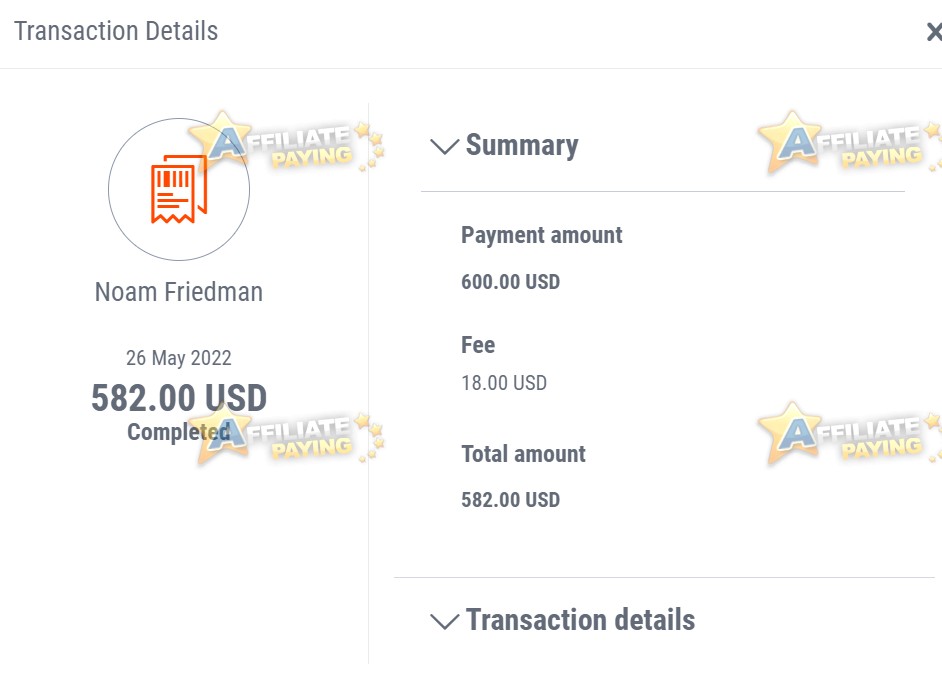Click the Summary heading
942x677 pixels.
(521, 145)
